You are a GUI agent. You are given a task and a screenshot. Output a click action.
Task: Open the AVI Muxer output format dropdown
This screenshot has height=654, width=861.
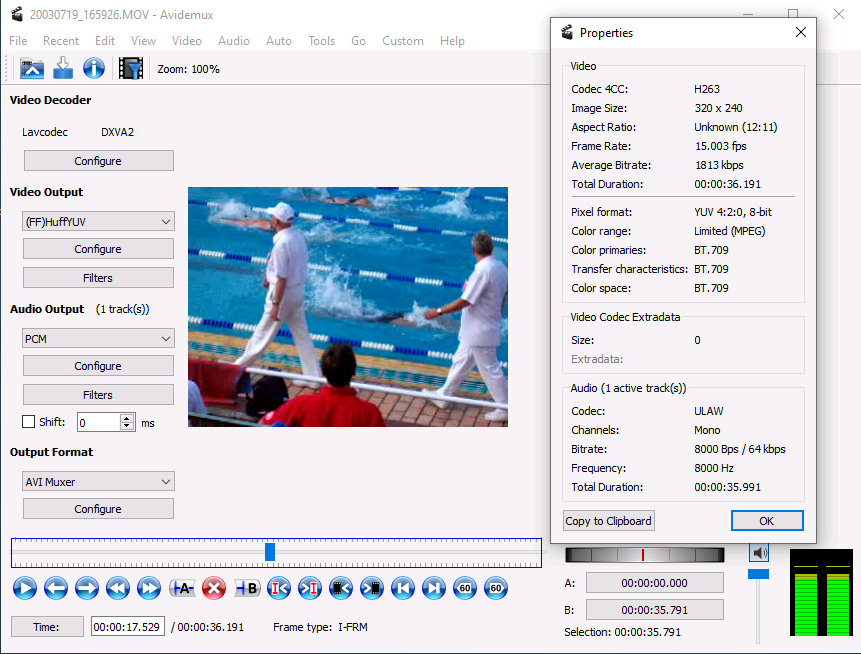[98, 482]
